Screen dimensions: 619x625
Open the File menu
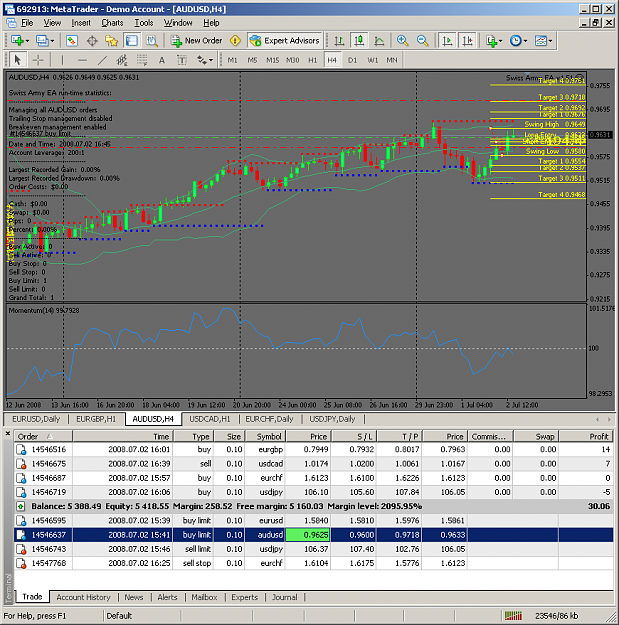pyautogui.click(x=27, y=23)
